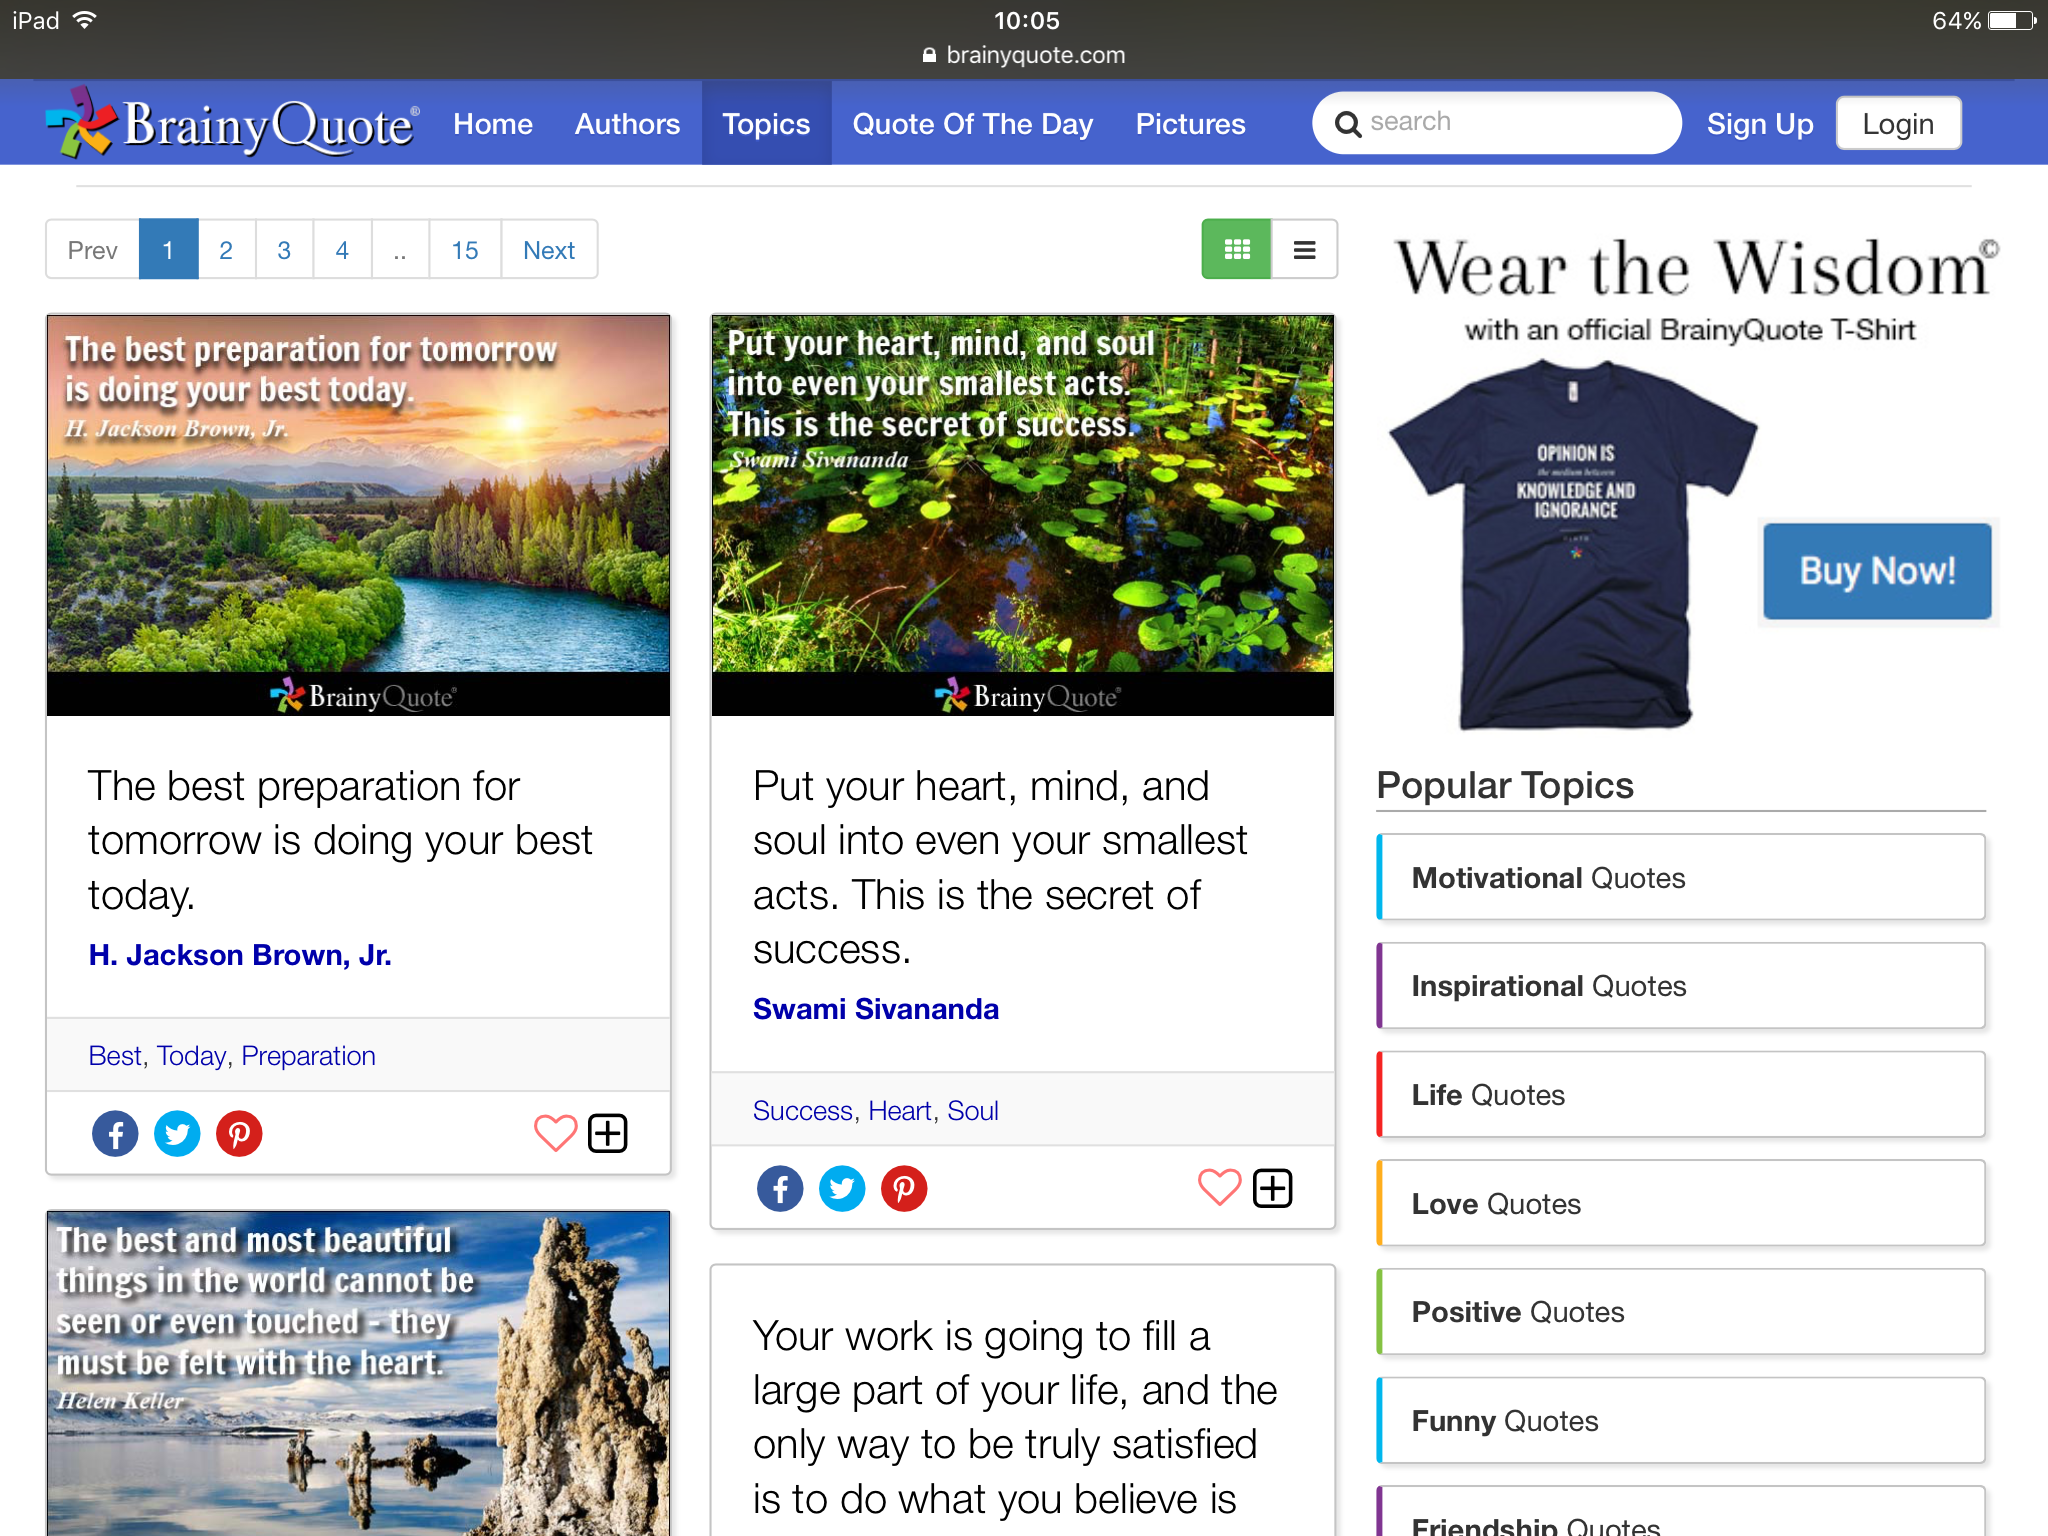Add H. Jackson Brown quote to a collection
The height and width of the screenshot is (1536, 2048).
coord(607,1133)
